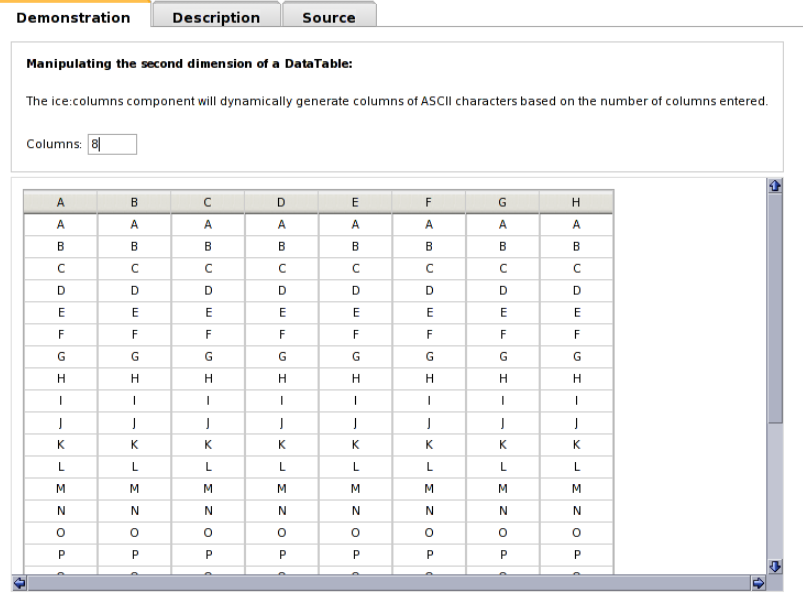Select the column D header
803x603 pixels.
[x=282, y=203]
